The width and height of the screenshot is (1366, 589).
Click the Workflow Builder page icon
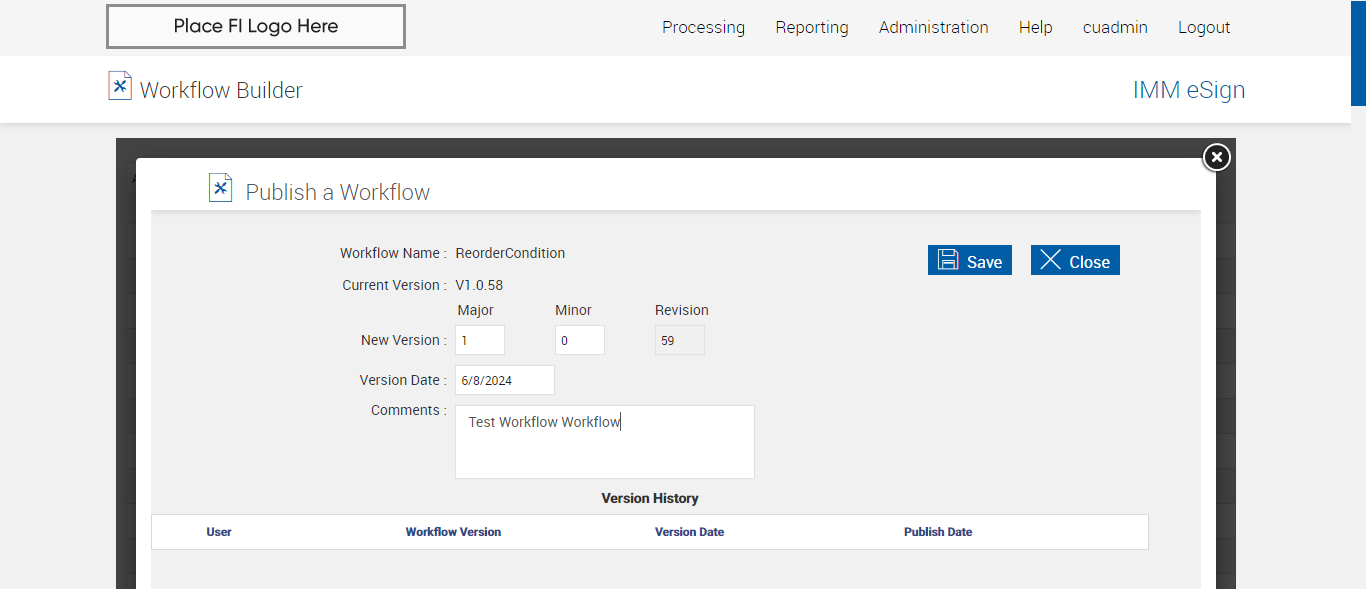pos(120,86)
